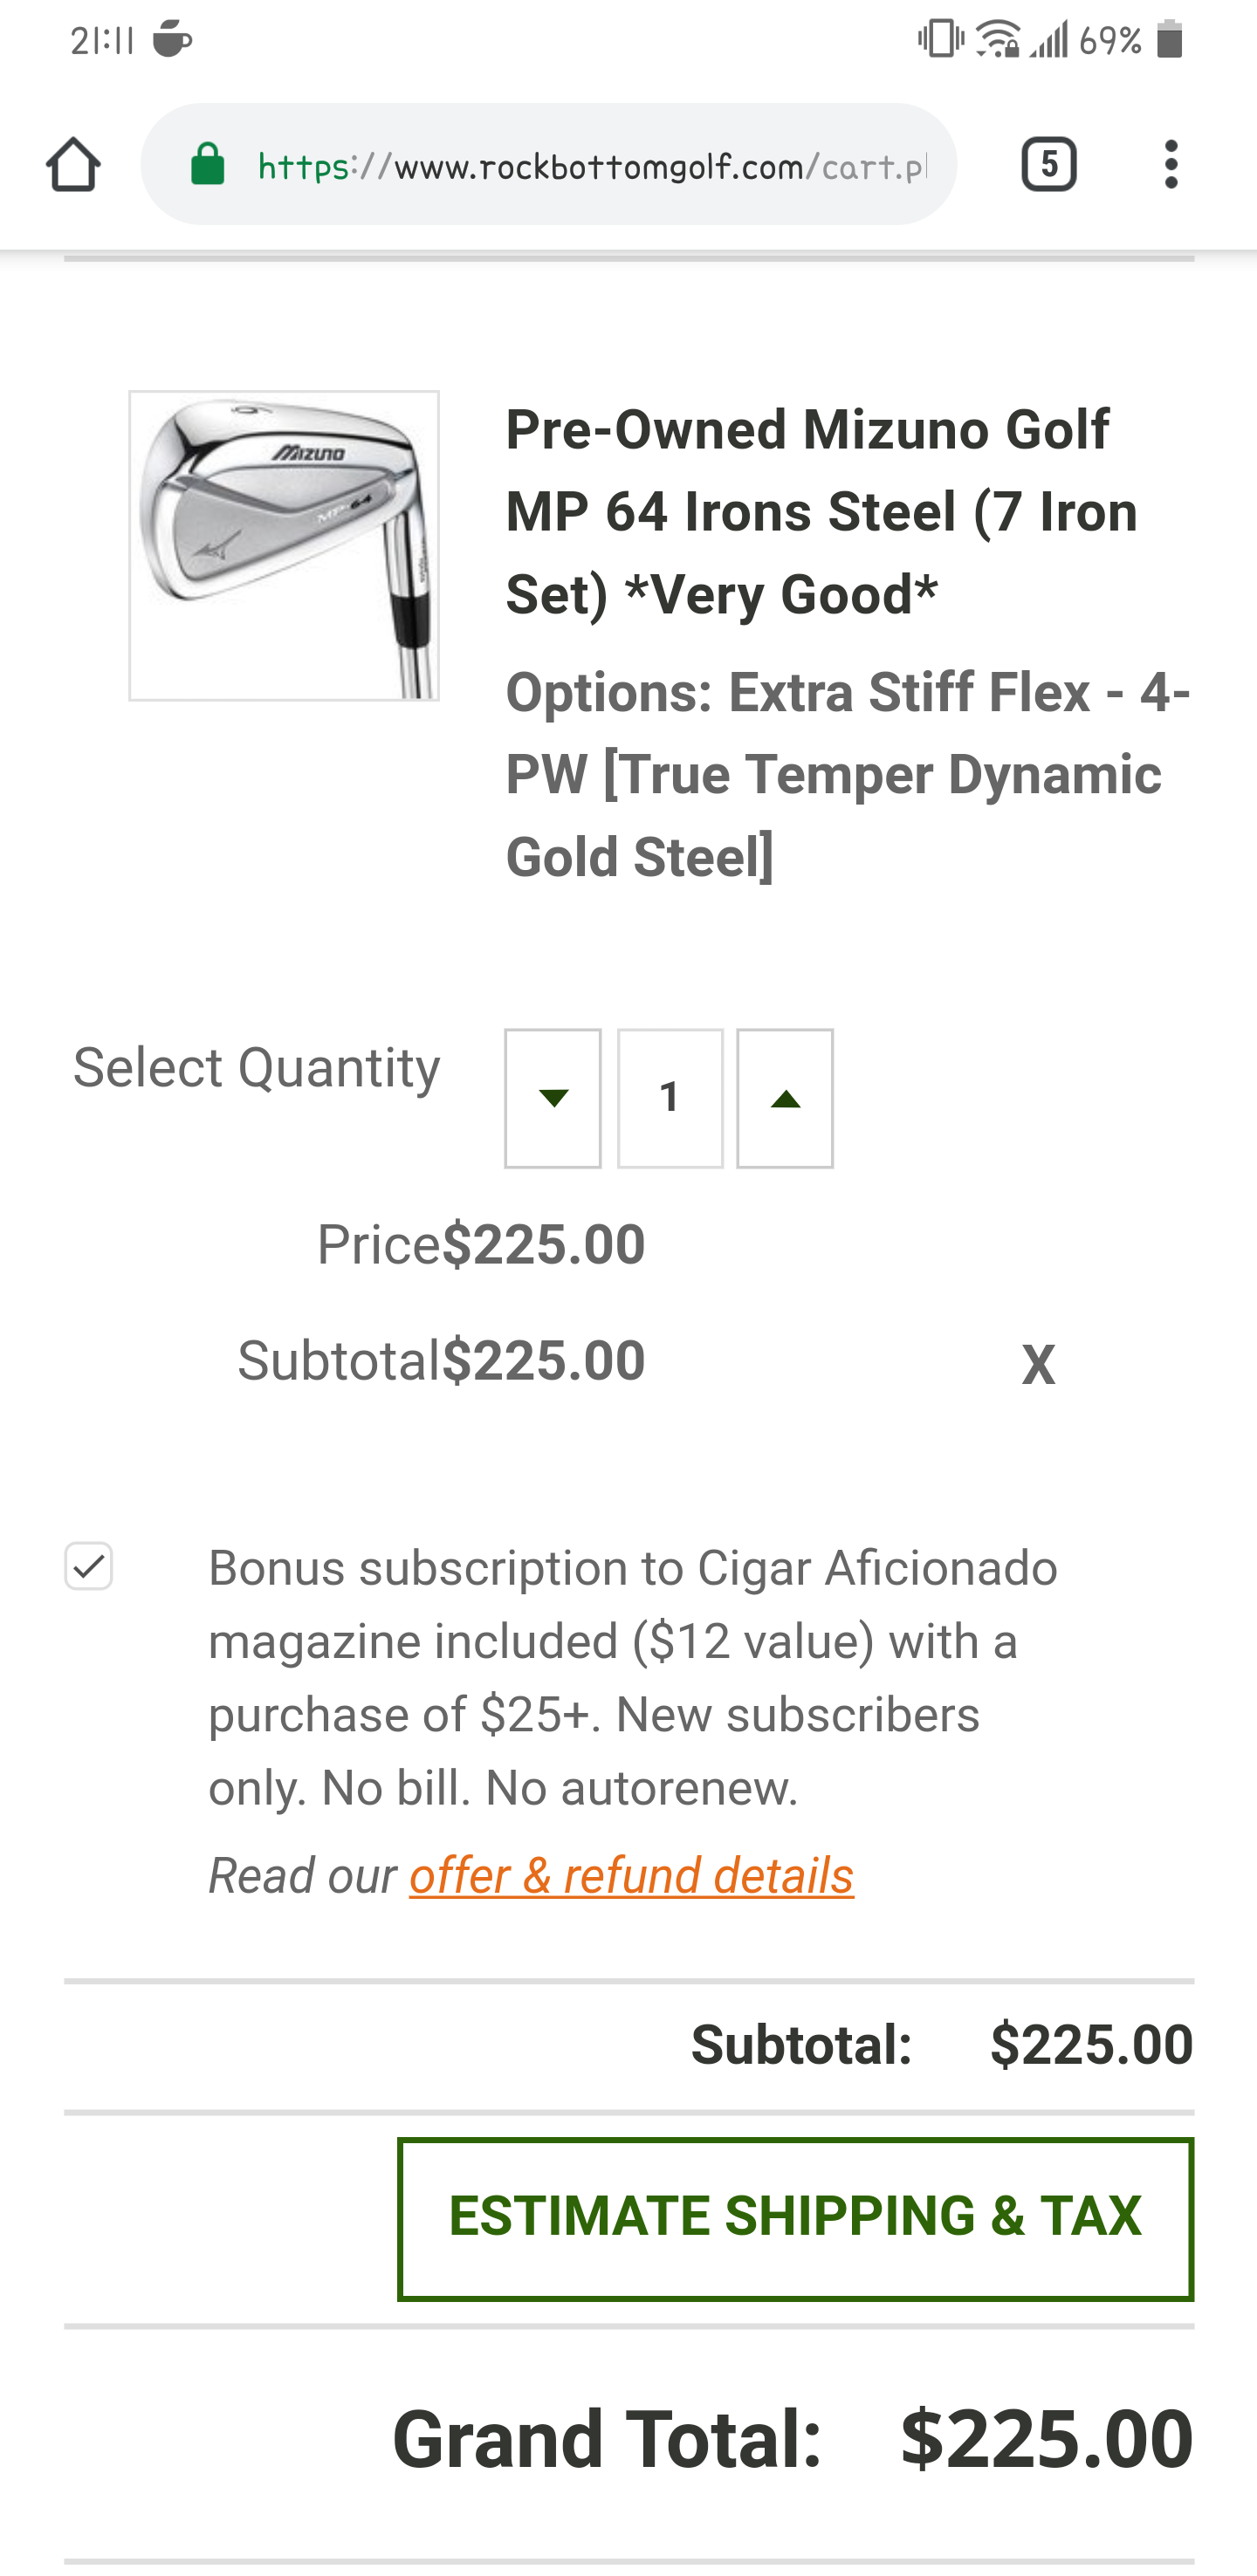1257x2576 pixels.
Task: Tap the Wi-Fi icon in status bar
Action: tap(997, 40)
